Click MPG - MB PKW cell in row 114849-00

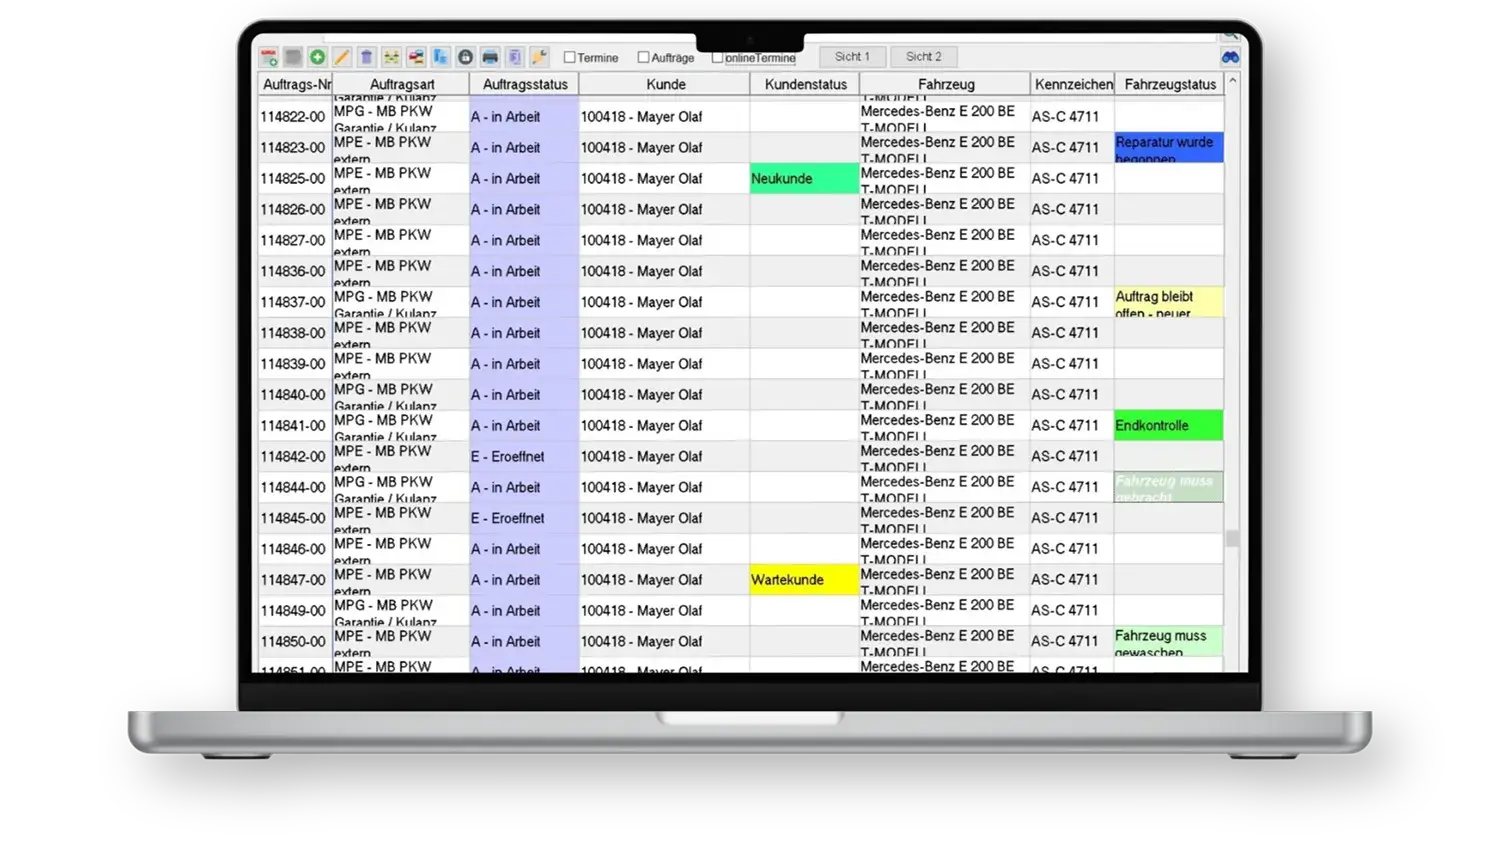[401, 611]
